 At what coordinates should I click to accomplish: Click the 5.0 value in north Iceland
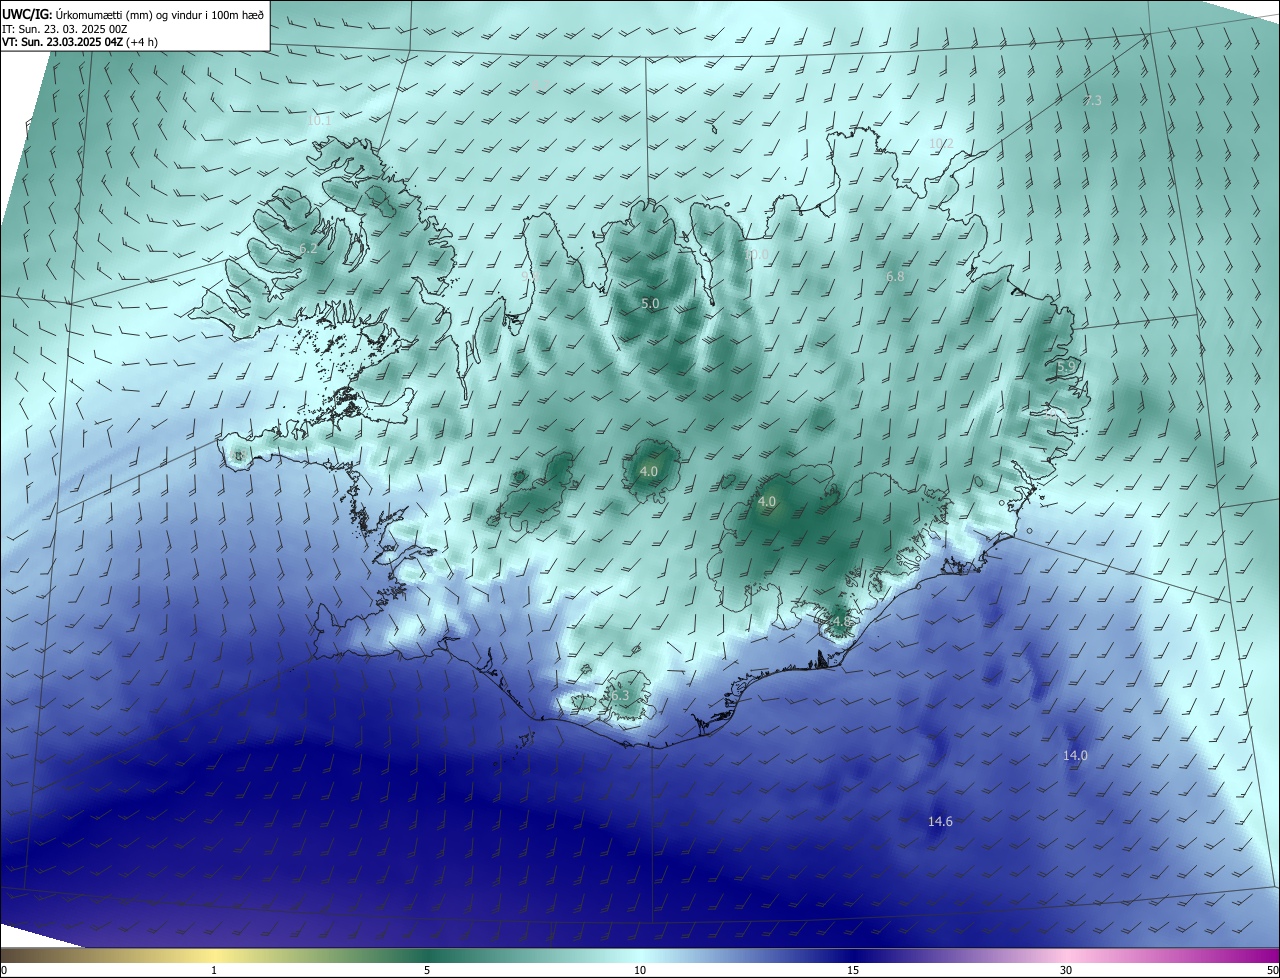pyautogui.click(x=650, y=303)
